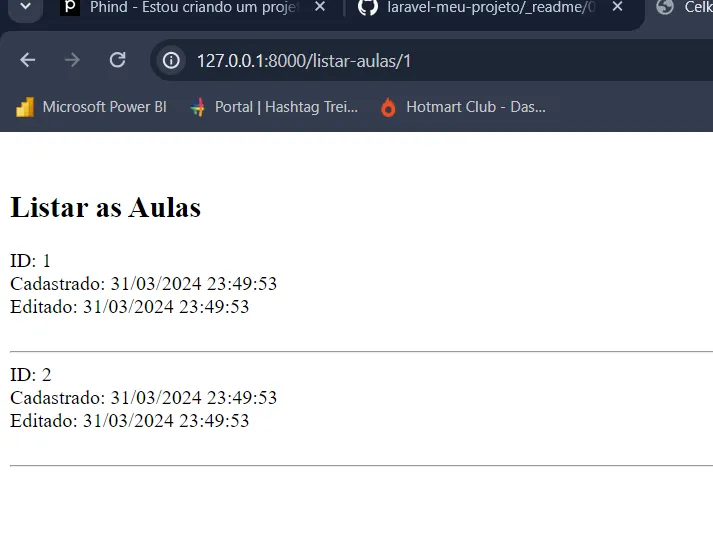Screen dimensions: 713x546
Task: Click the Power BI bookmark icon
Action: [25, 107]
